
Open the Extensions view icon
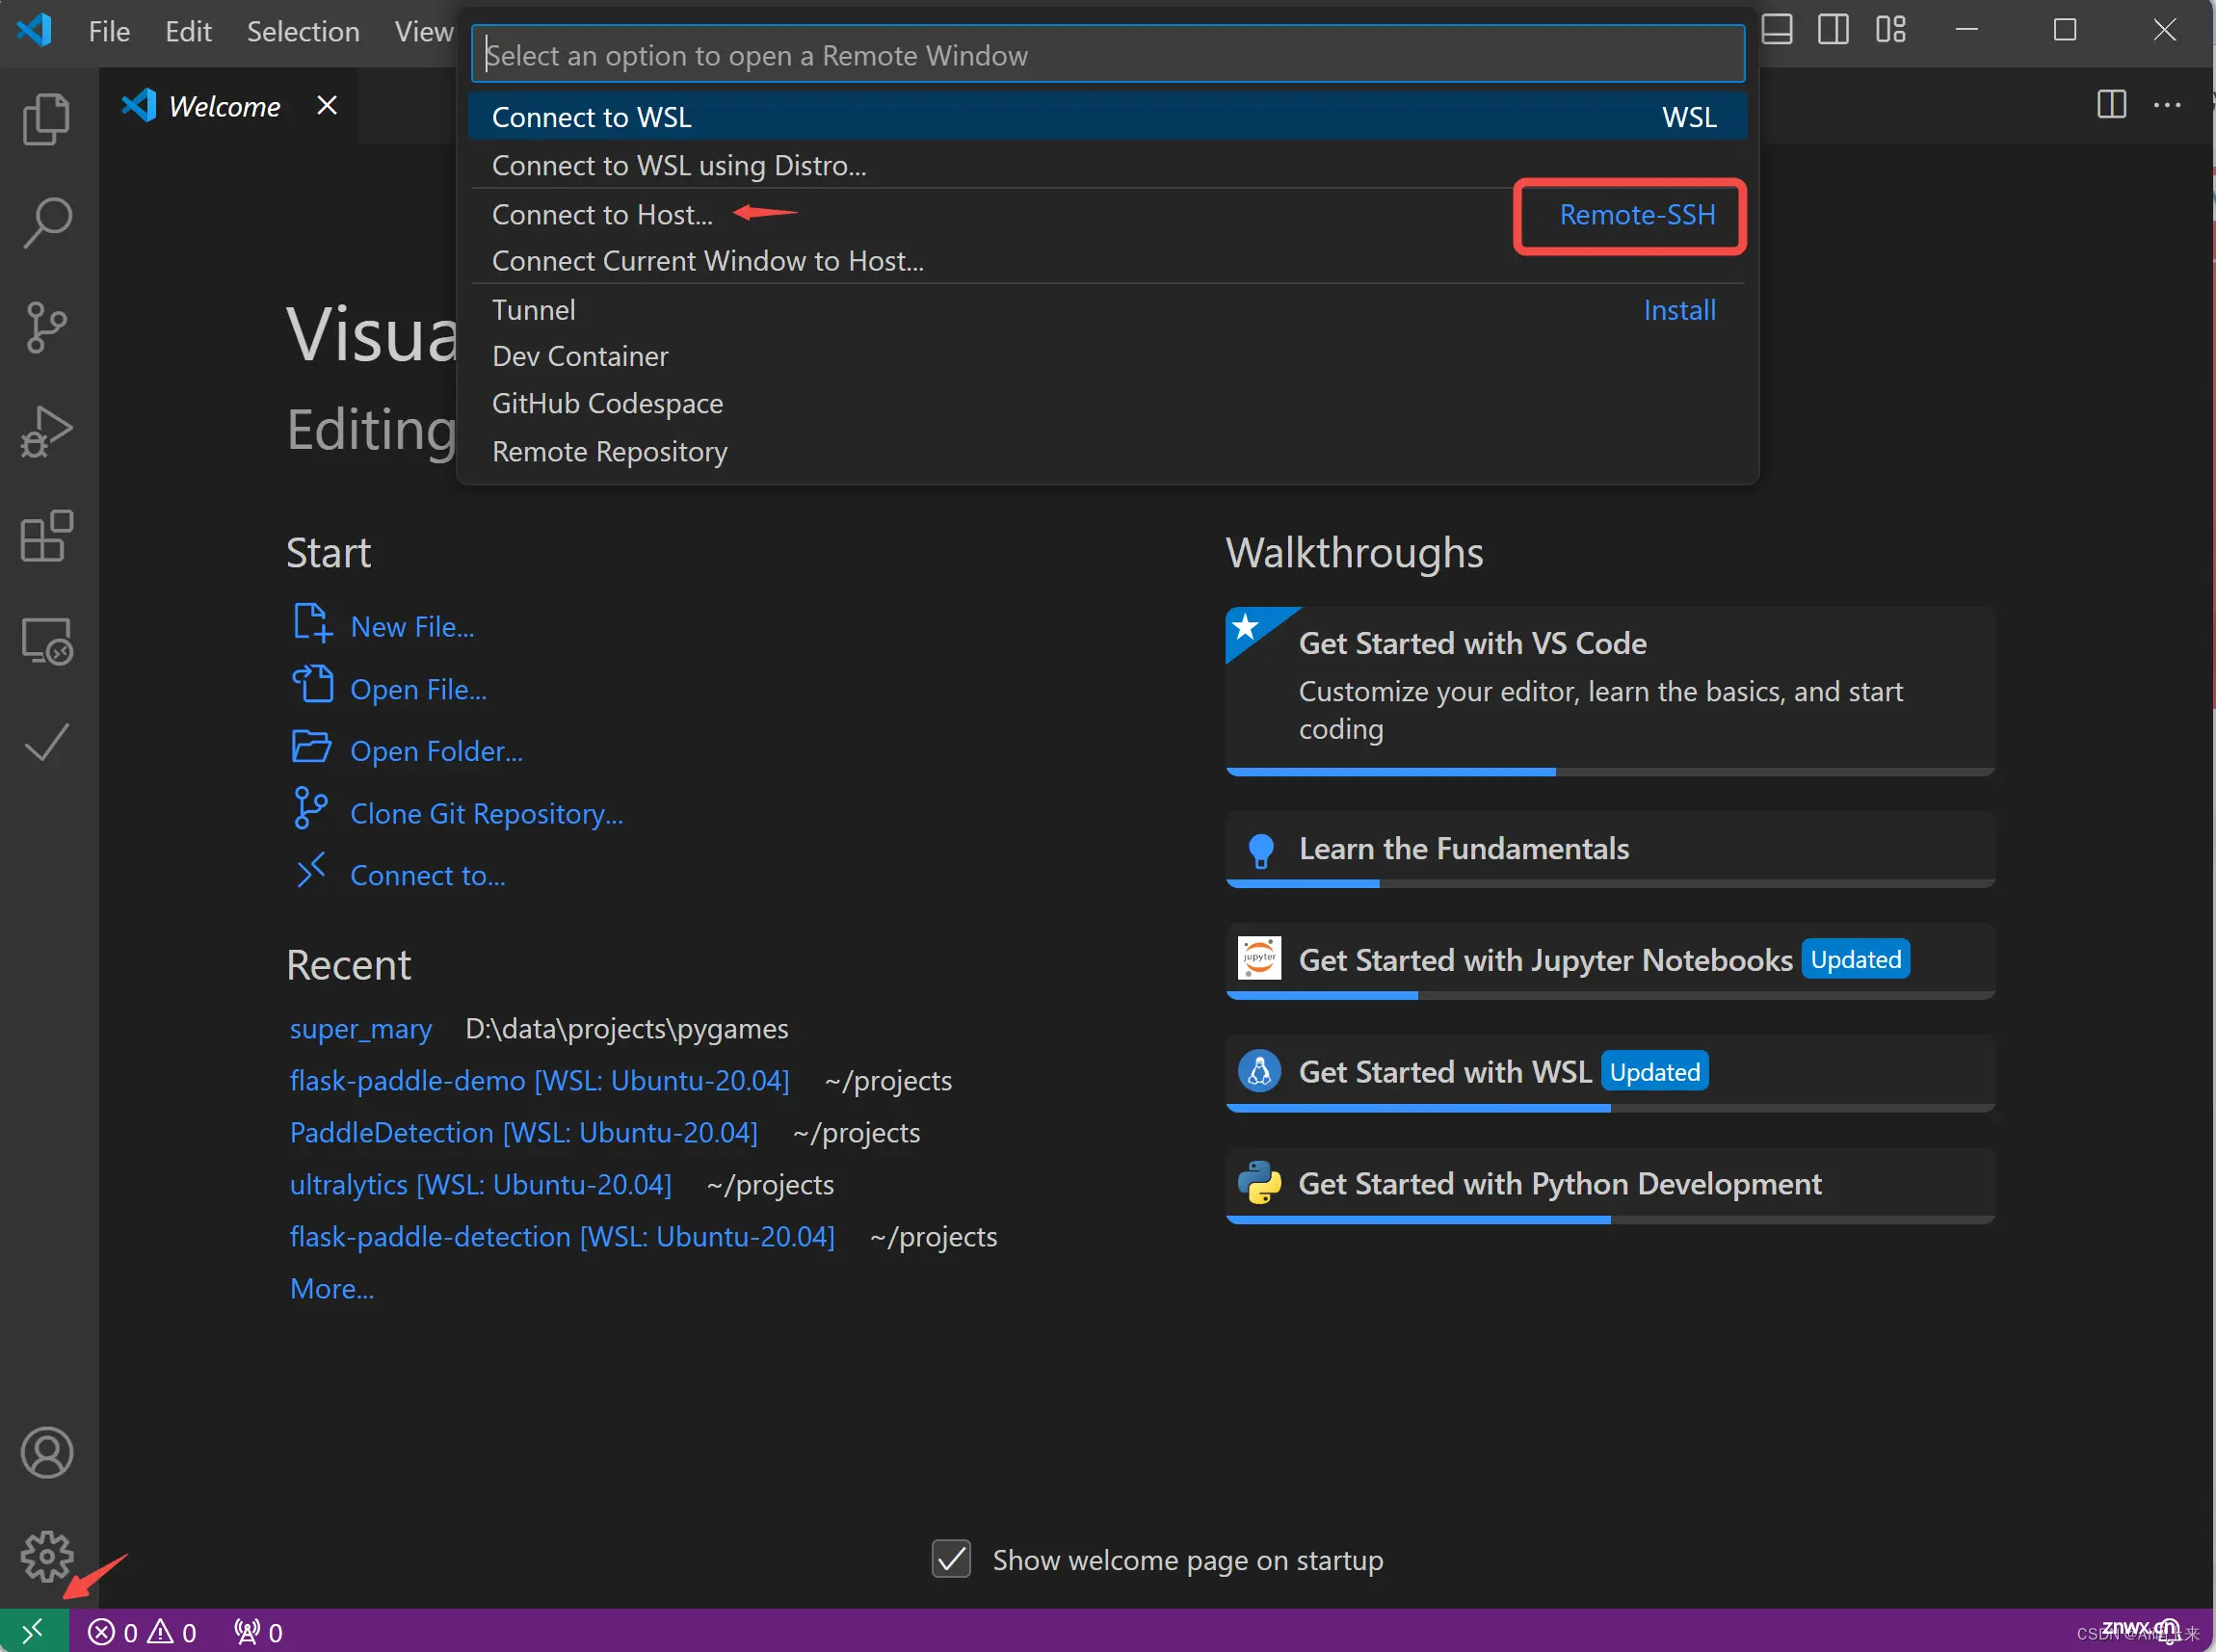pos(47,536)
